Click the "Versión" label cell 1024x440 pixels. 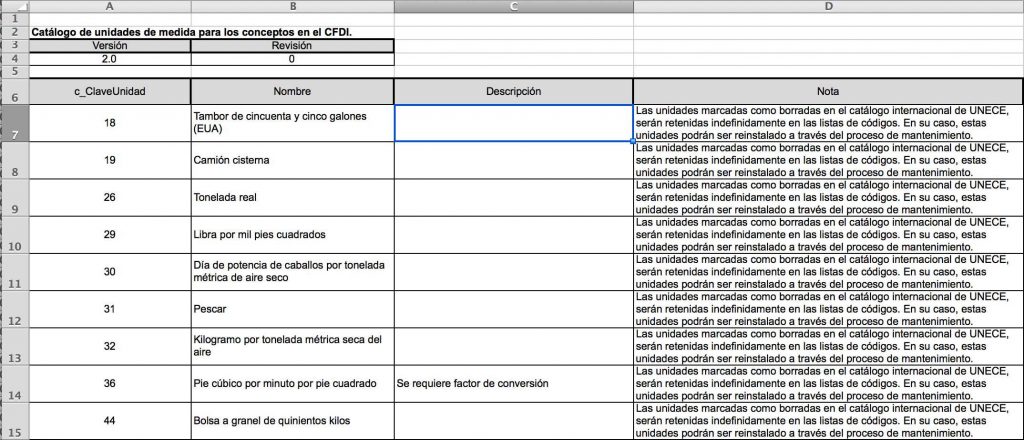tap(110, 46)
